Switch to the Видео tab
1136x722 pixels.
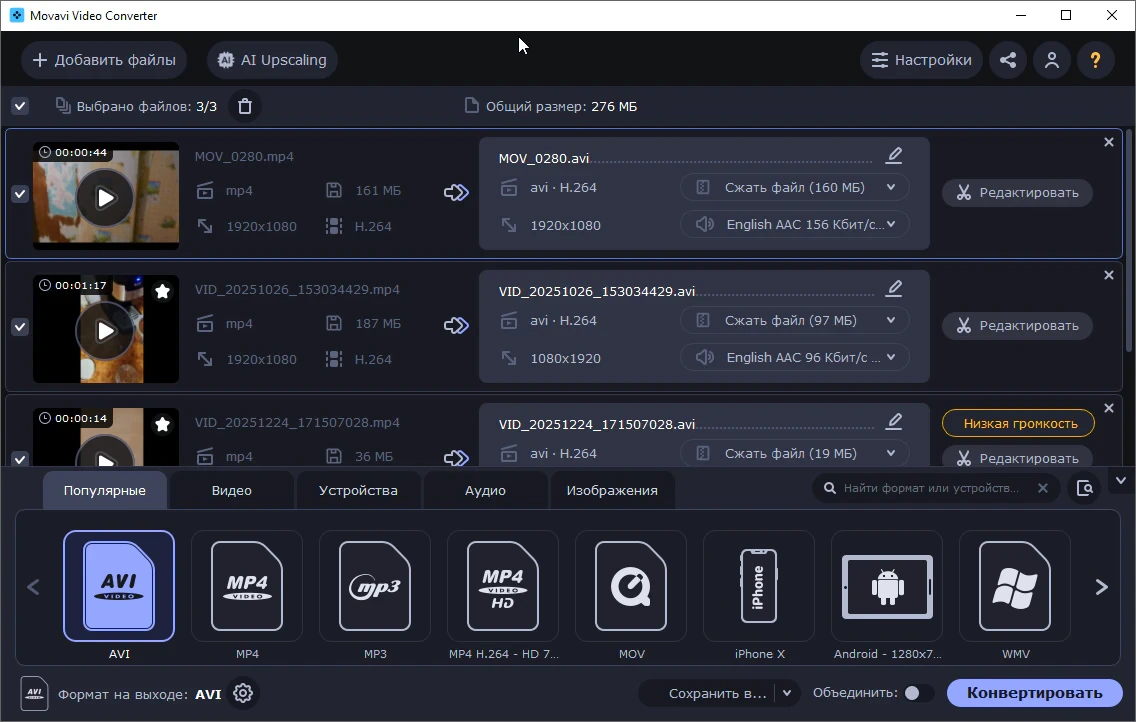[x=232, y=490]
